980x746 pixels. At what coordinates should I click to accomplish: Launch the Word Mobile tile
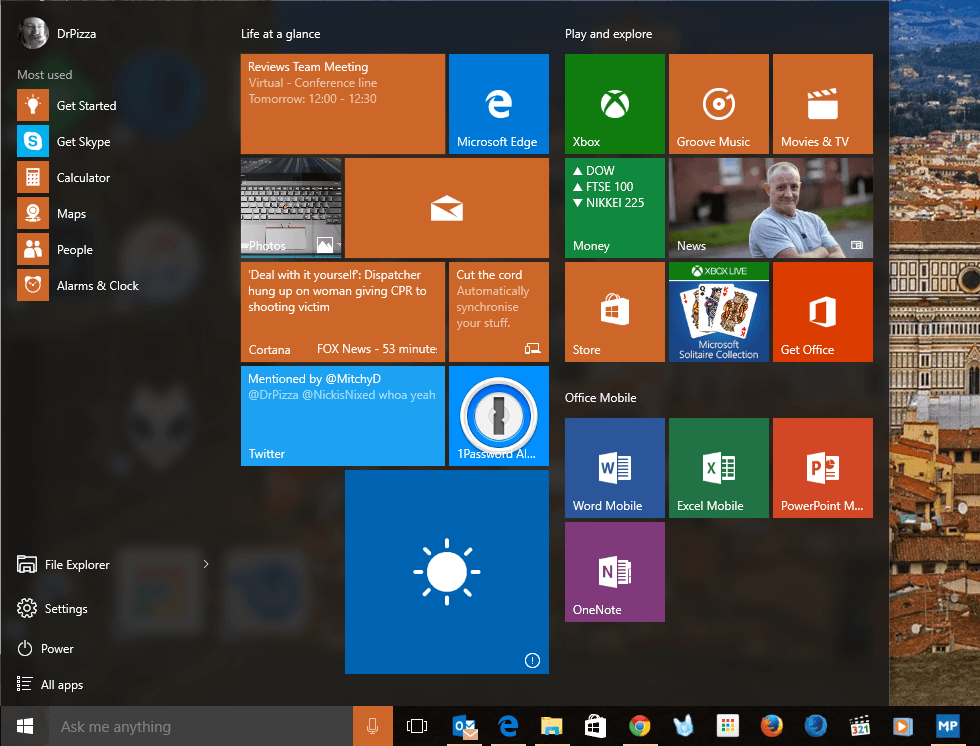coord(615,468)
